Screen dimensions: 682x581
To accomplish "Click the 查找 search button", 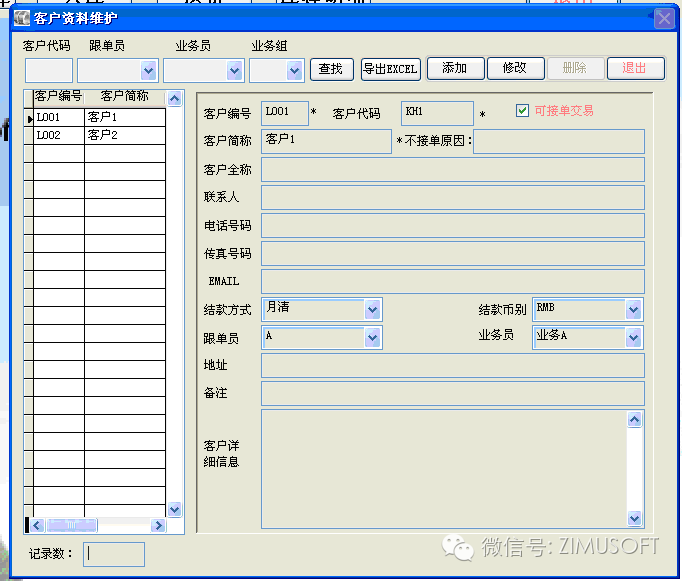I will [x=330, y=69].
